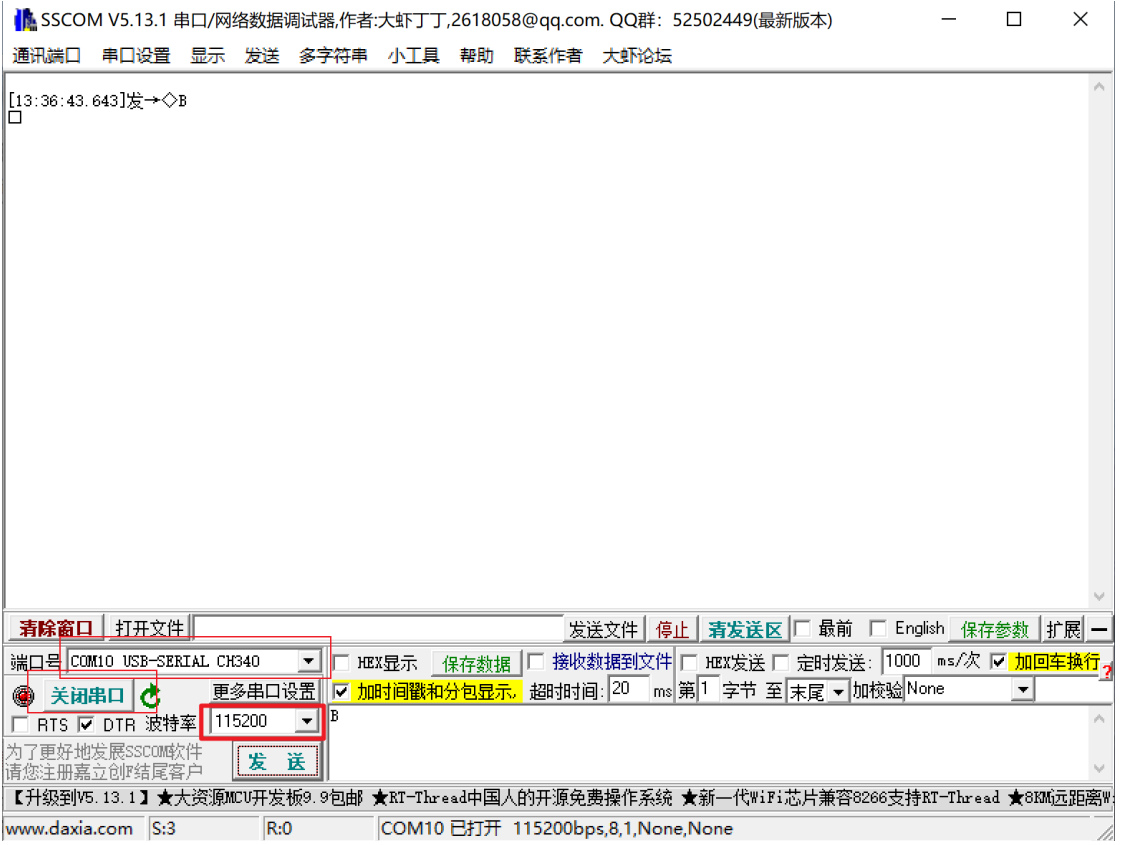Image resolution: width=1127 pixels, height=845 pixels.
Task: Enable the HEX显示 checkbox
Action: 340,663
